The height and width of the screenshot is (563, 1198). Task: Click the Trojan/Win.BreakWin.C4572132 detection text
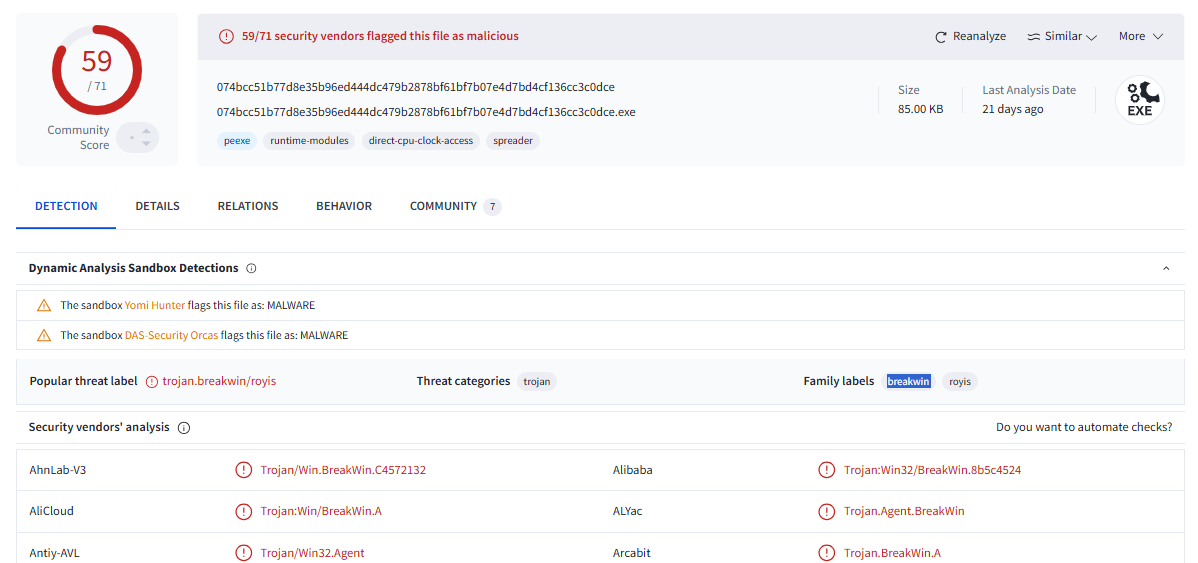pos(343,470)
